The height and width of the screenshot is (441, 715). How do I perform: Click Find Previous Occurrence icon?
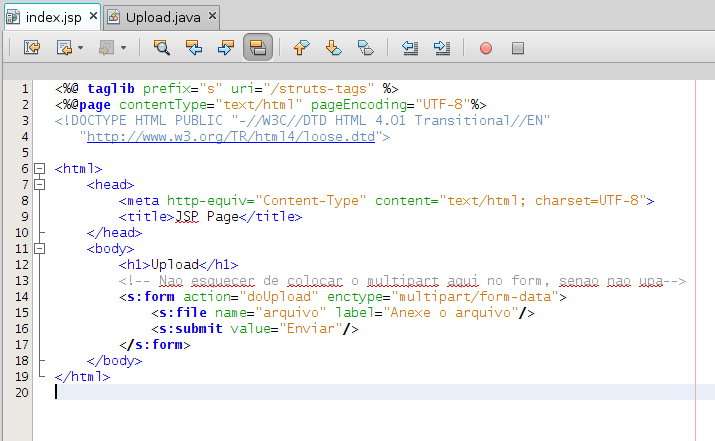pos(194,47)
